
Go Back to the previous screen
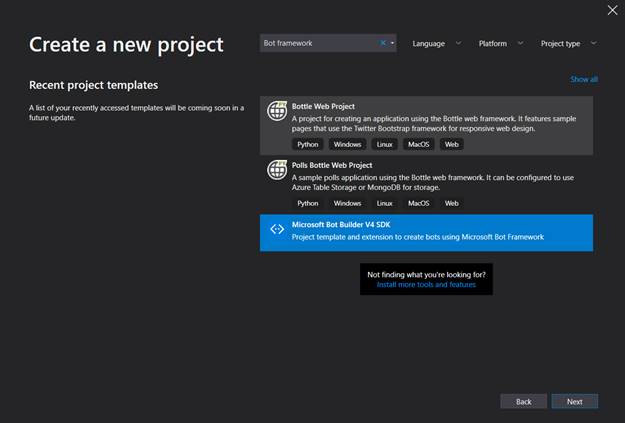tap(523, 401)
